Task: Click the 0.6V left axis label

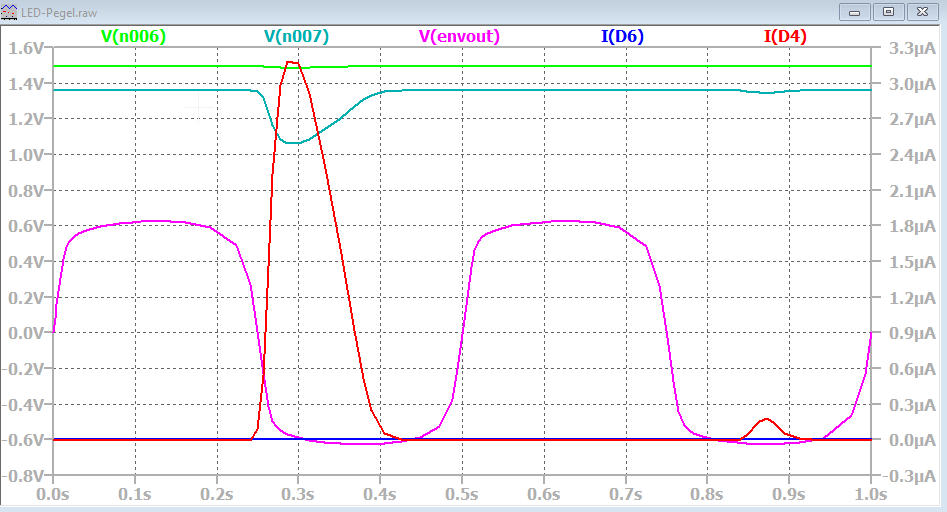Action: (26, 226)
